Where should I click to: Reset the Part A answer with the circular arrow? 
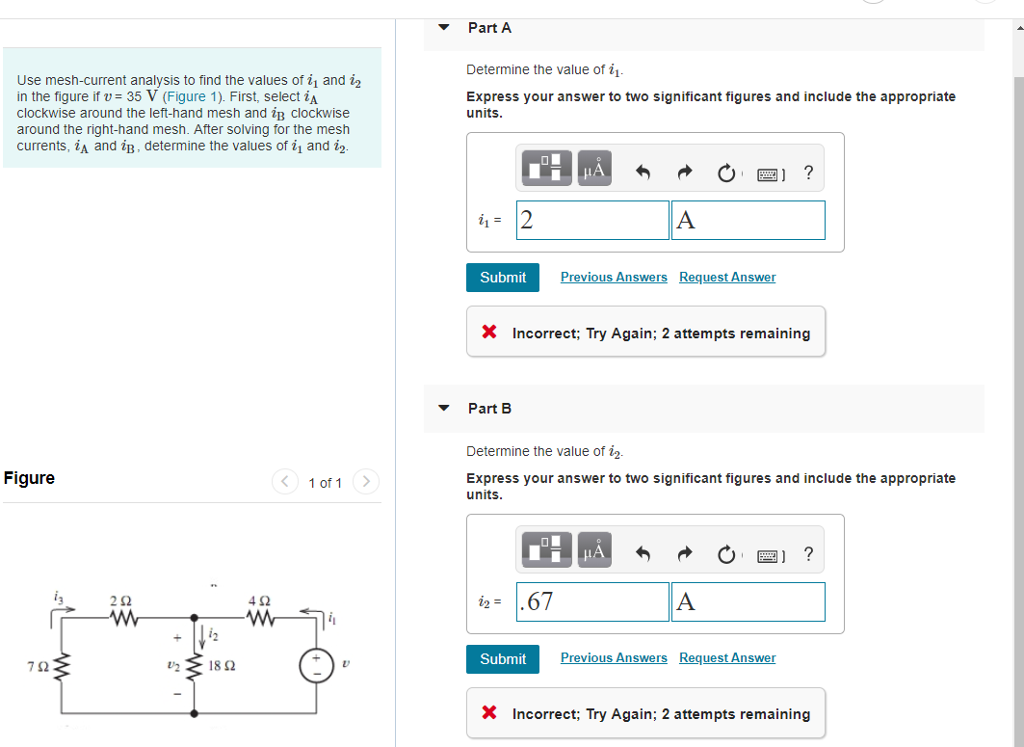pyautogui.click(x=726, y=171)
